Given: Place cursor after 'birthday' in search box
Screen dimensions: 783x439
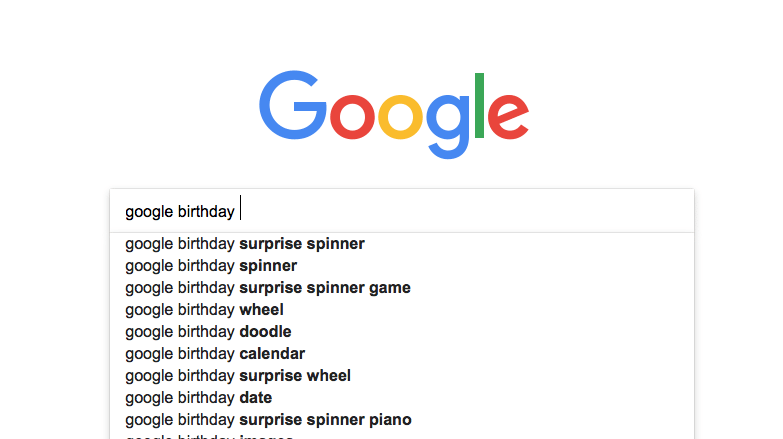Looking at the screenshot, I should point(238,211).
